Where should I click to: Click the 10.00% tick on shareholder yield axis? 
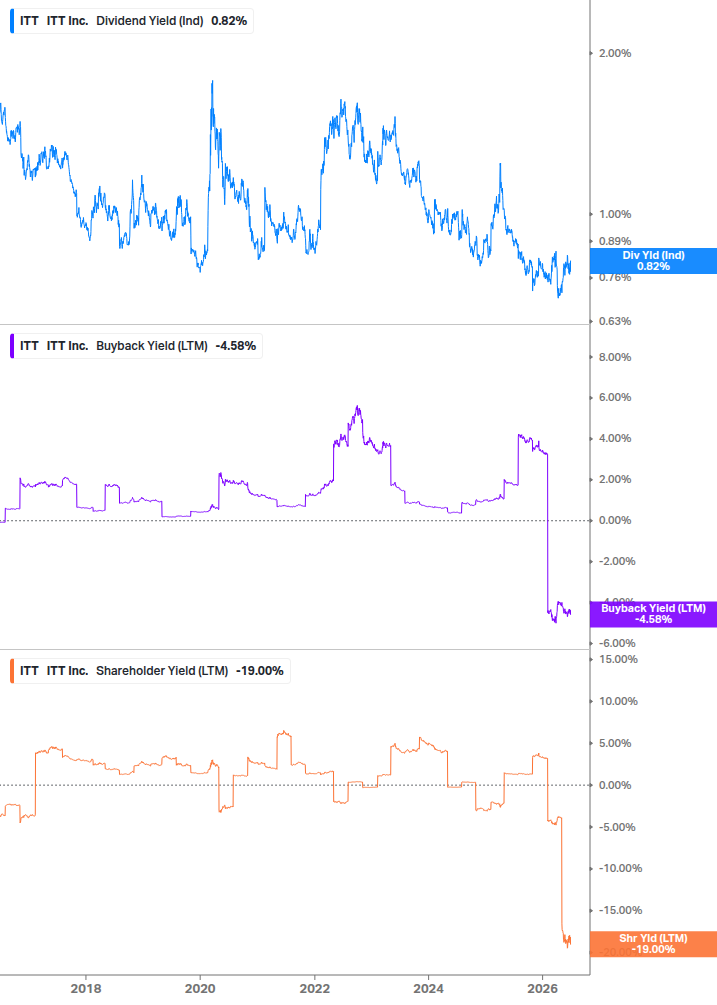coord(618,701)
